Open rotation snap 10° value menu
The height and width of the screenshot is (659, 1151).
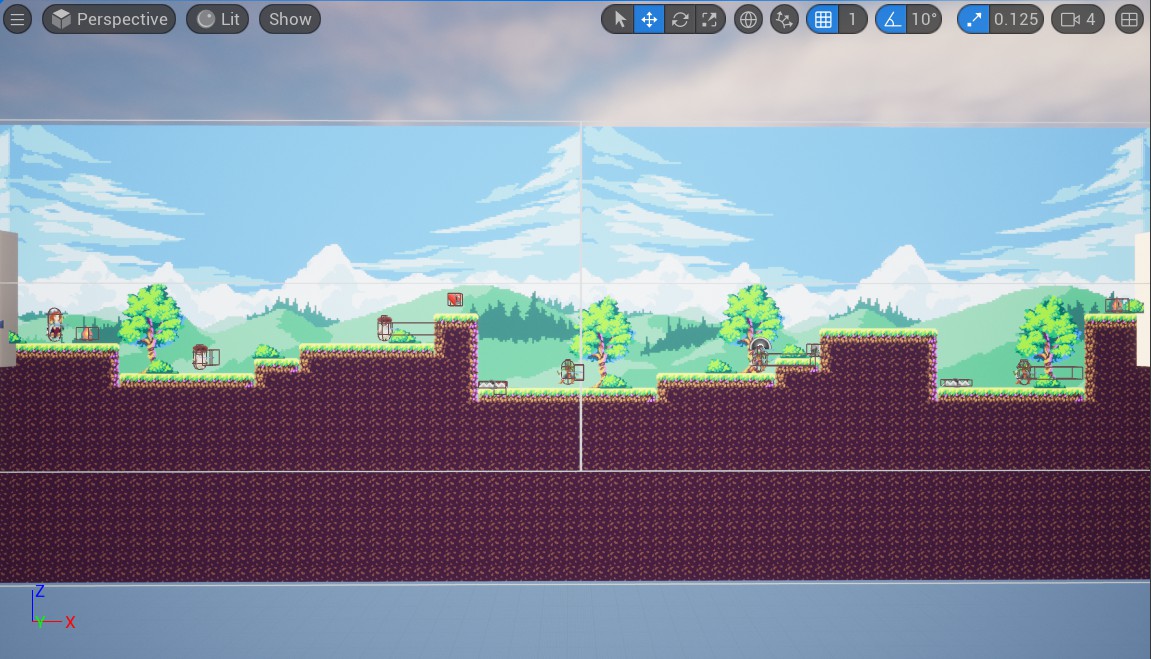pyautogui.click(x=924, y=19)
